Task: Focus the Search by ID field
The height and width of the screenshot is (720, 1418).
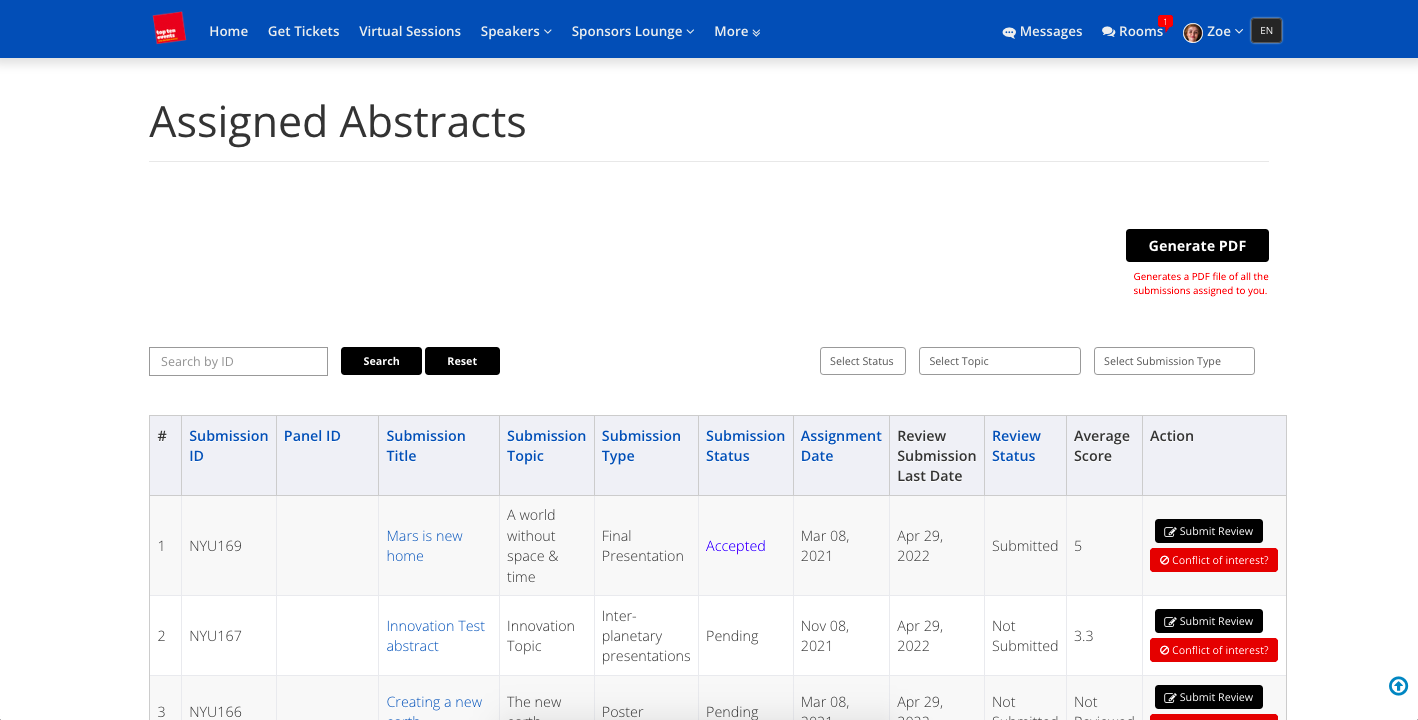Action: point(238,361)
